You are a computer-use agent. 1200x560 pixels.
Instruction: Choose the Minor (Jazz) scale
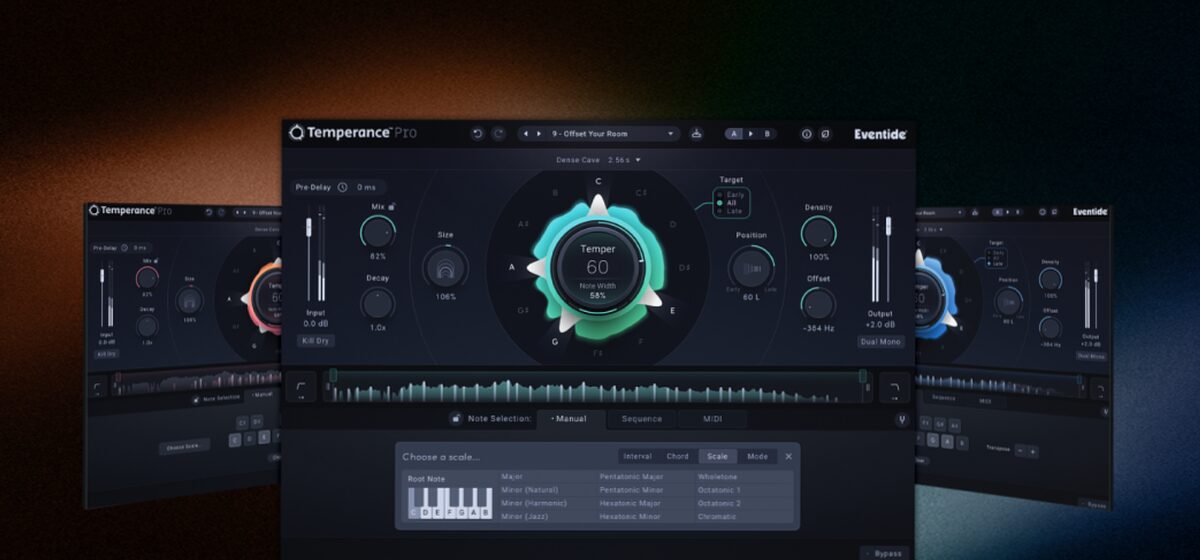pyautogui.click(x=524, y=516)
